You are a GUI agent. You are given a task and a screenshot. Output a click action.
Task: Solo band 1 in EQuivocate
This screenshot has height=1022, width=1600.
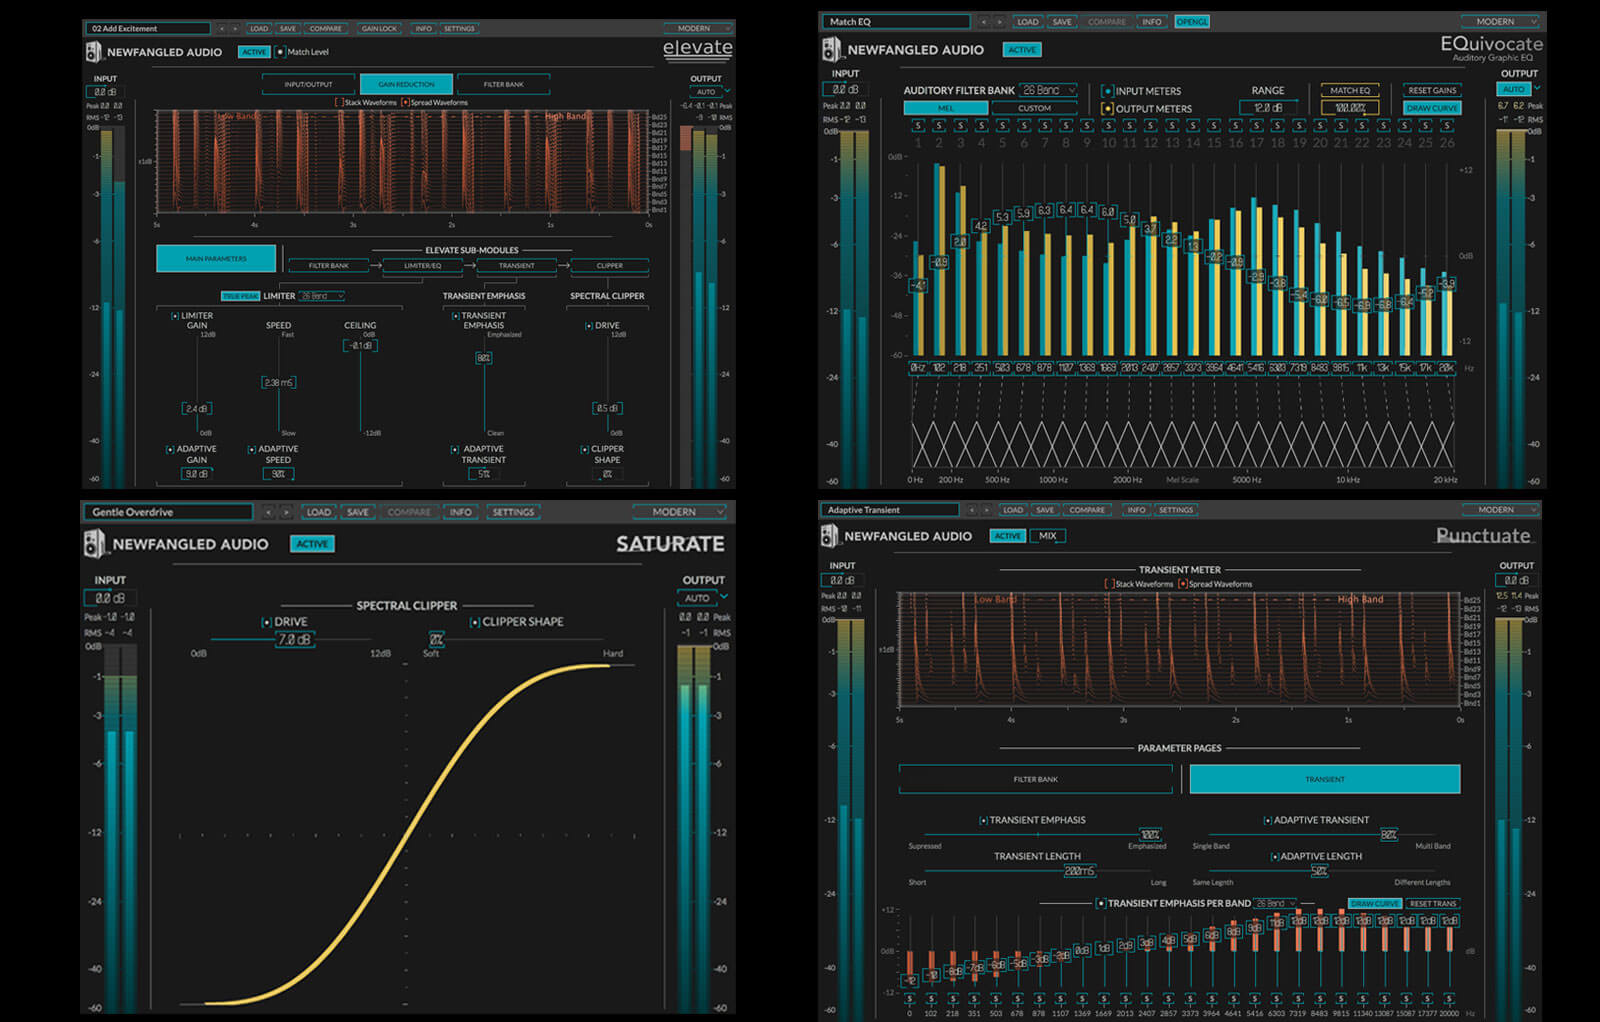click(918, 126)
